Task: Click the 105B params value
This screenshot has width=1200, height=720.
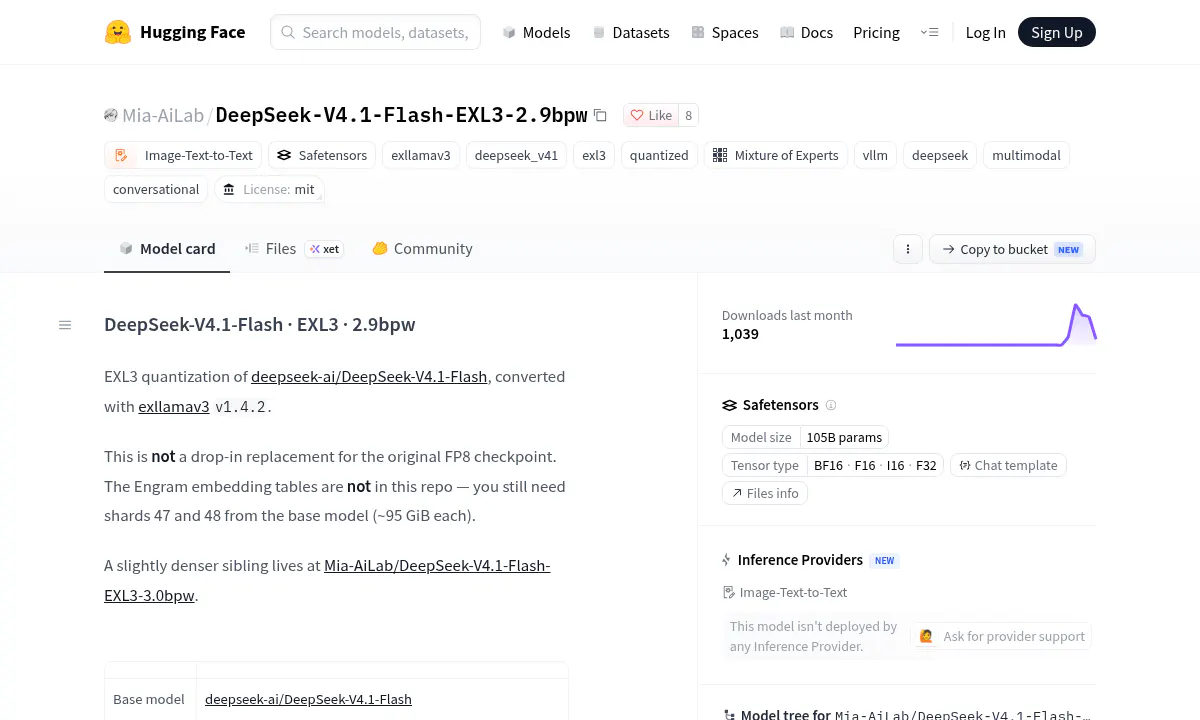Action: [845, 437]
